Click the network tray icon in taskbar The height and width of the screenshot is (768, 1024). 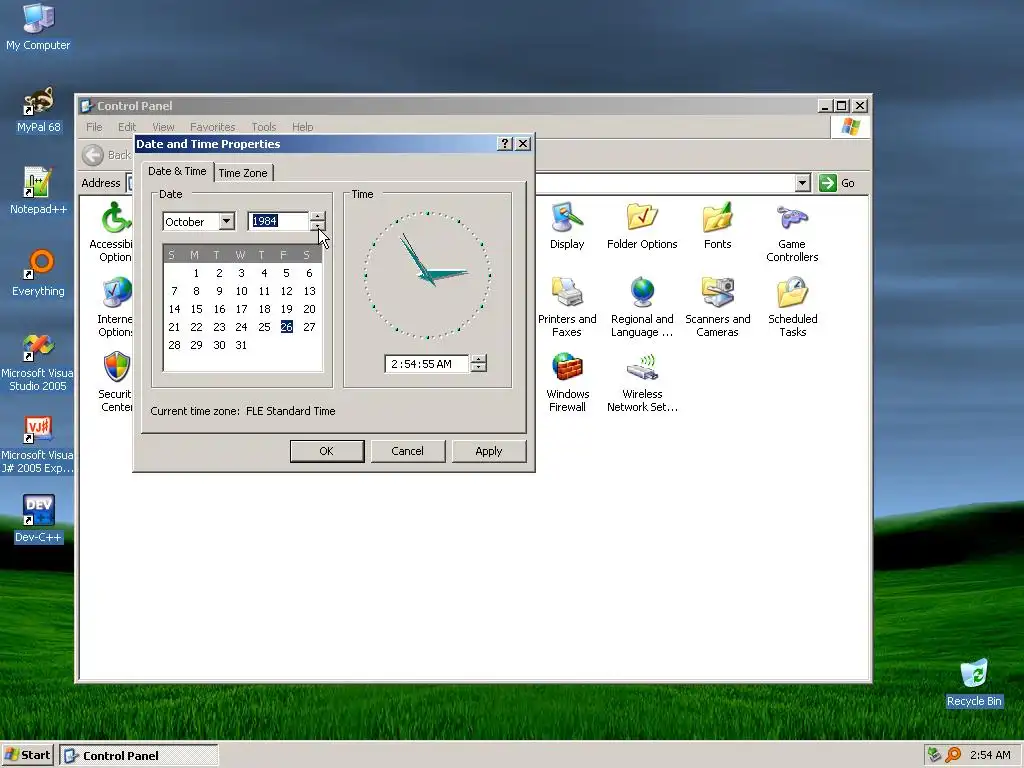point(934,754)
